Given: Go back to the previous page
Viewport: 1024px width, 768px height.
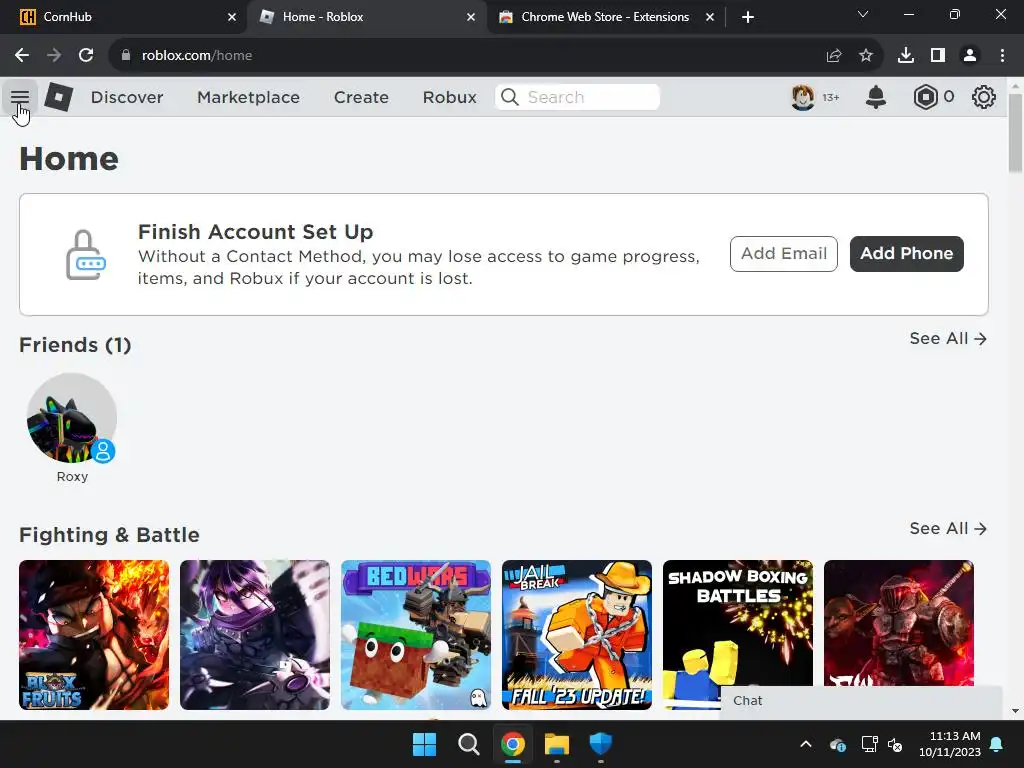Looking at the screenshot, I should pyautogui.click(x=22, y=56).
